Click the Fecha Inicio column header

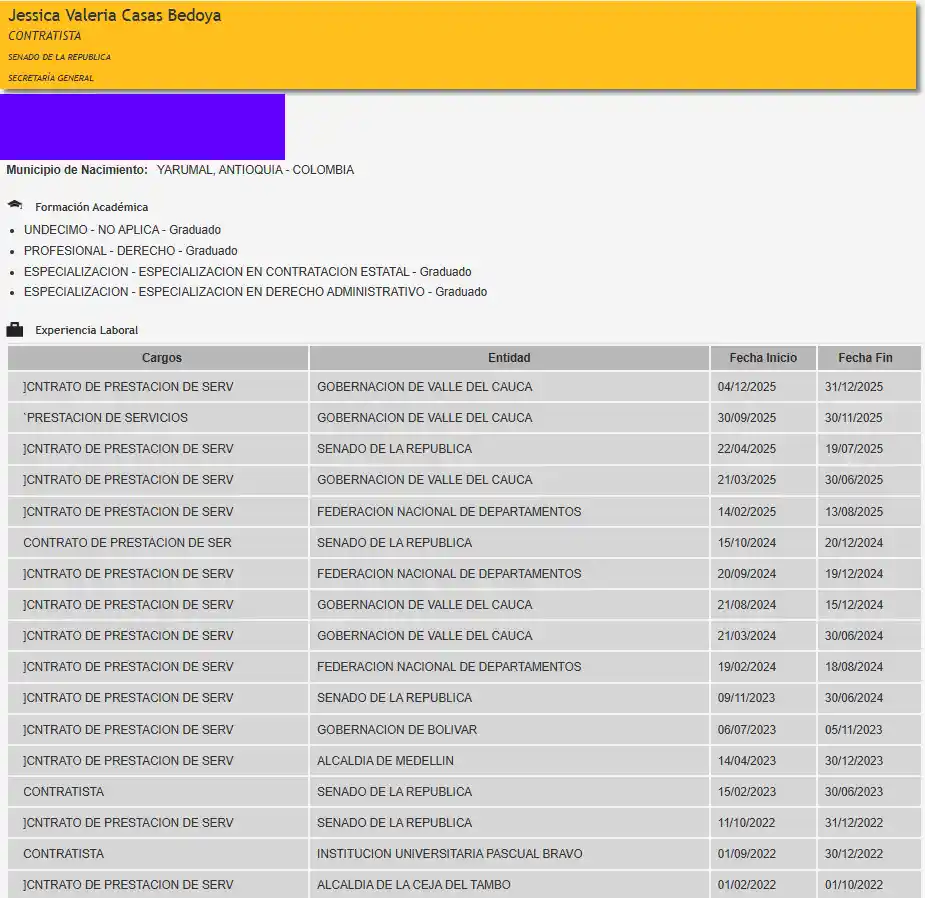763,358
